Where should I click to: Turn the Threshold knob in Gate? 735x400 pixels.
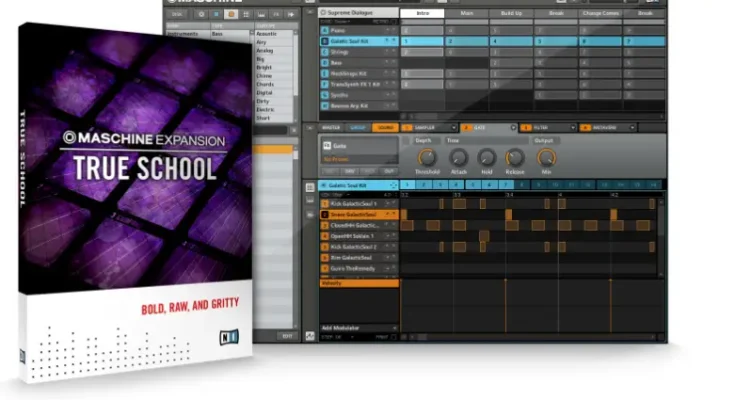(x=427, y=157)
